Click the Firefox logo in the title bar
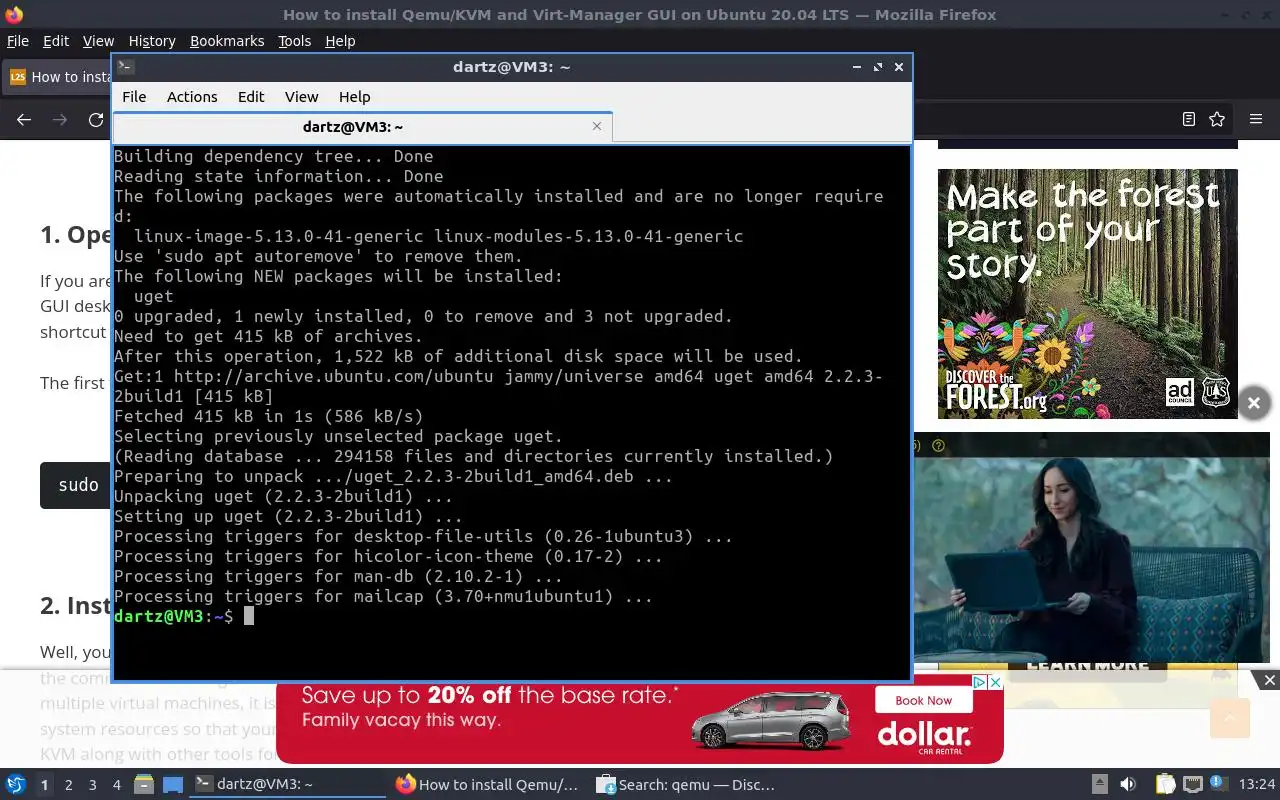The width and height of the screenshot is (1280, 800). (x=14, y=14)
